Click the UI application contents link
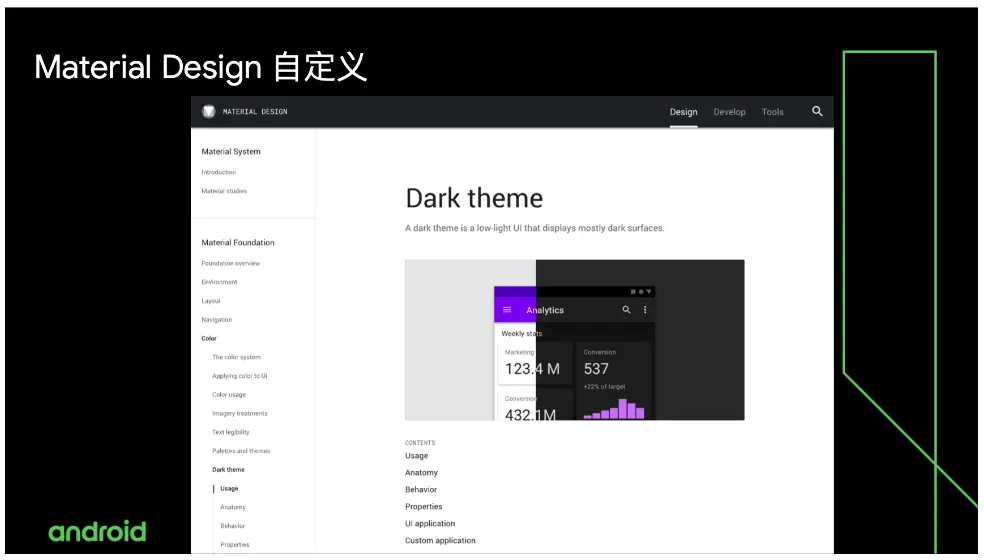984x560 pixels. tap(430, 524)
